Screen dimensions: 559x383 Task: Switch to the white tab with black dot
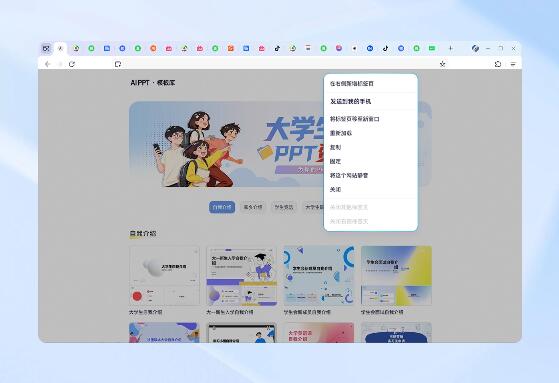(354, 48)
